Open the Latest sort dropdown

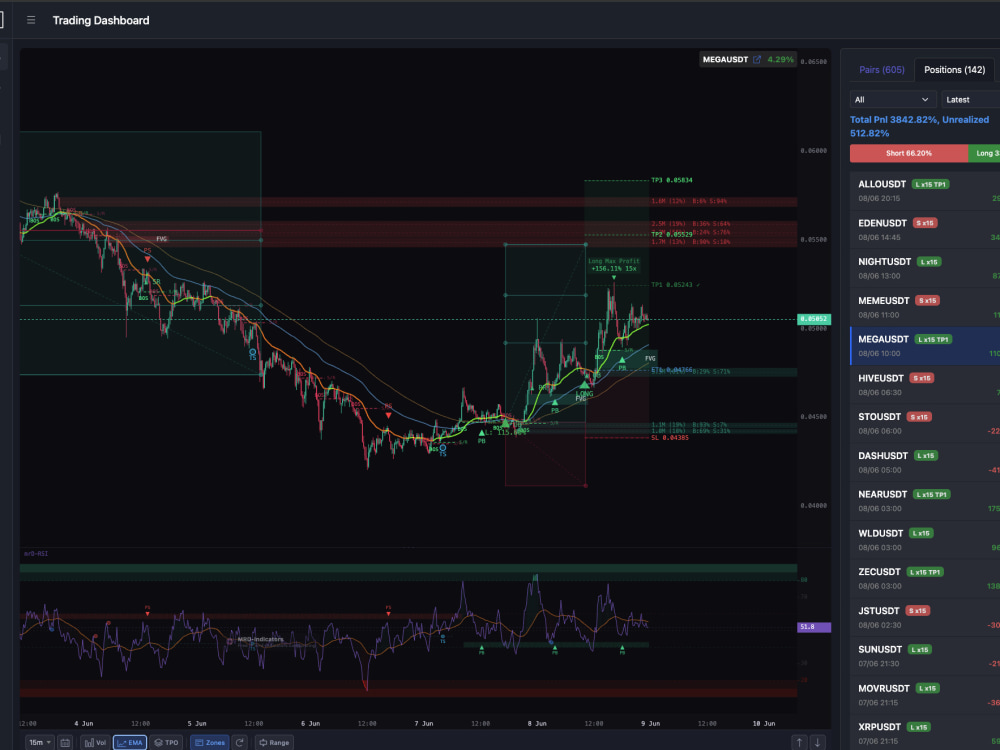point(971,99)
